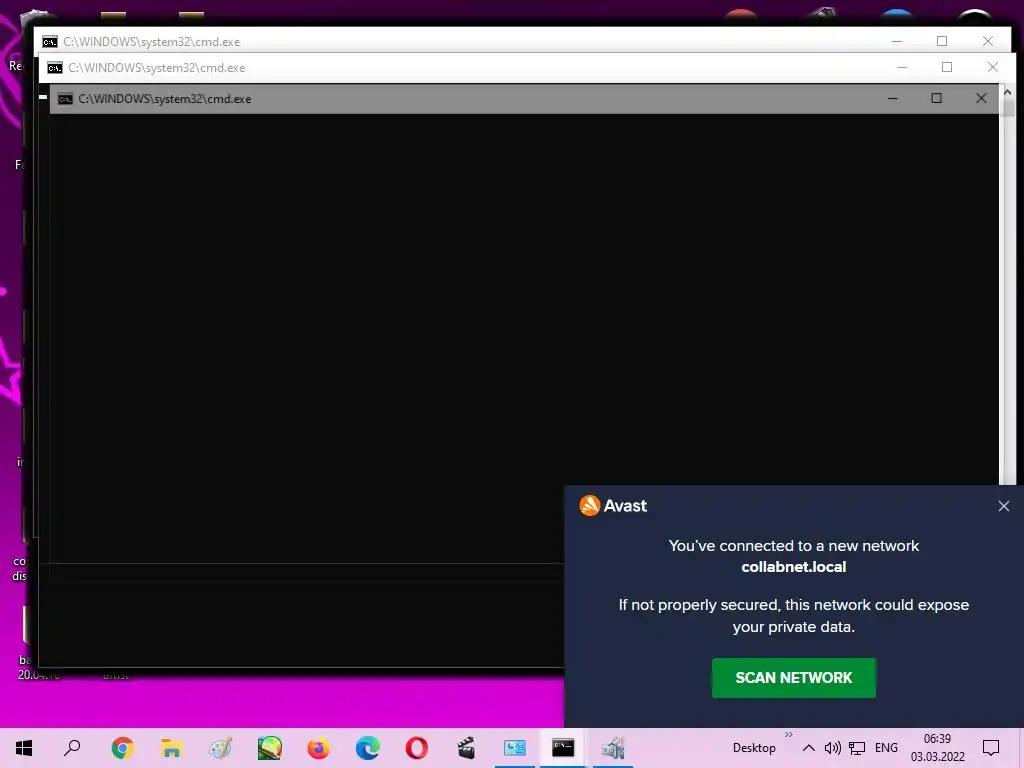Click middle cmd.exe window system icon
The height and width of the screenshot is (768, 1024).
tap(55, 68)
